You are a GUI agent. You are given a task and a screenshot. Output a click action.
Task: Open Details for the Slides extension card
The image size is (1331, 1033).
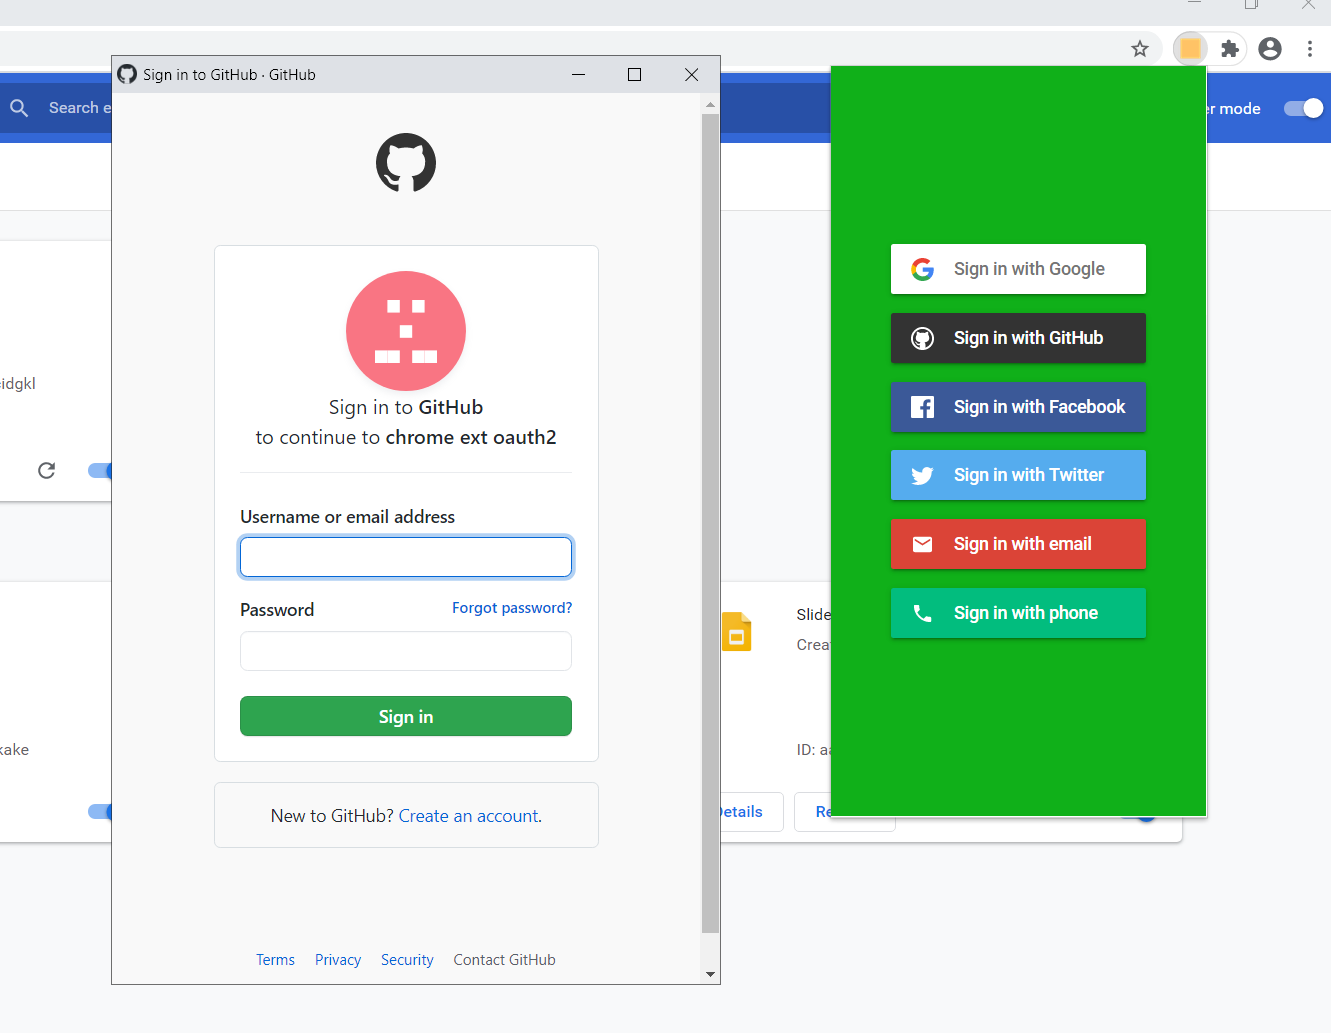pos(741,812)
